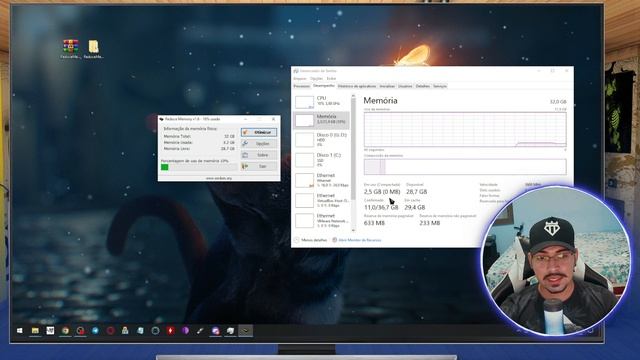Viewport: 640px width, 360px height.
Task: Collapse view with Menos detalhes
Action: (x=311, y=240)
